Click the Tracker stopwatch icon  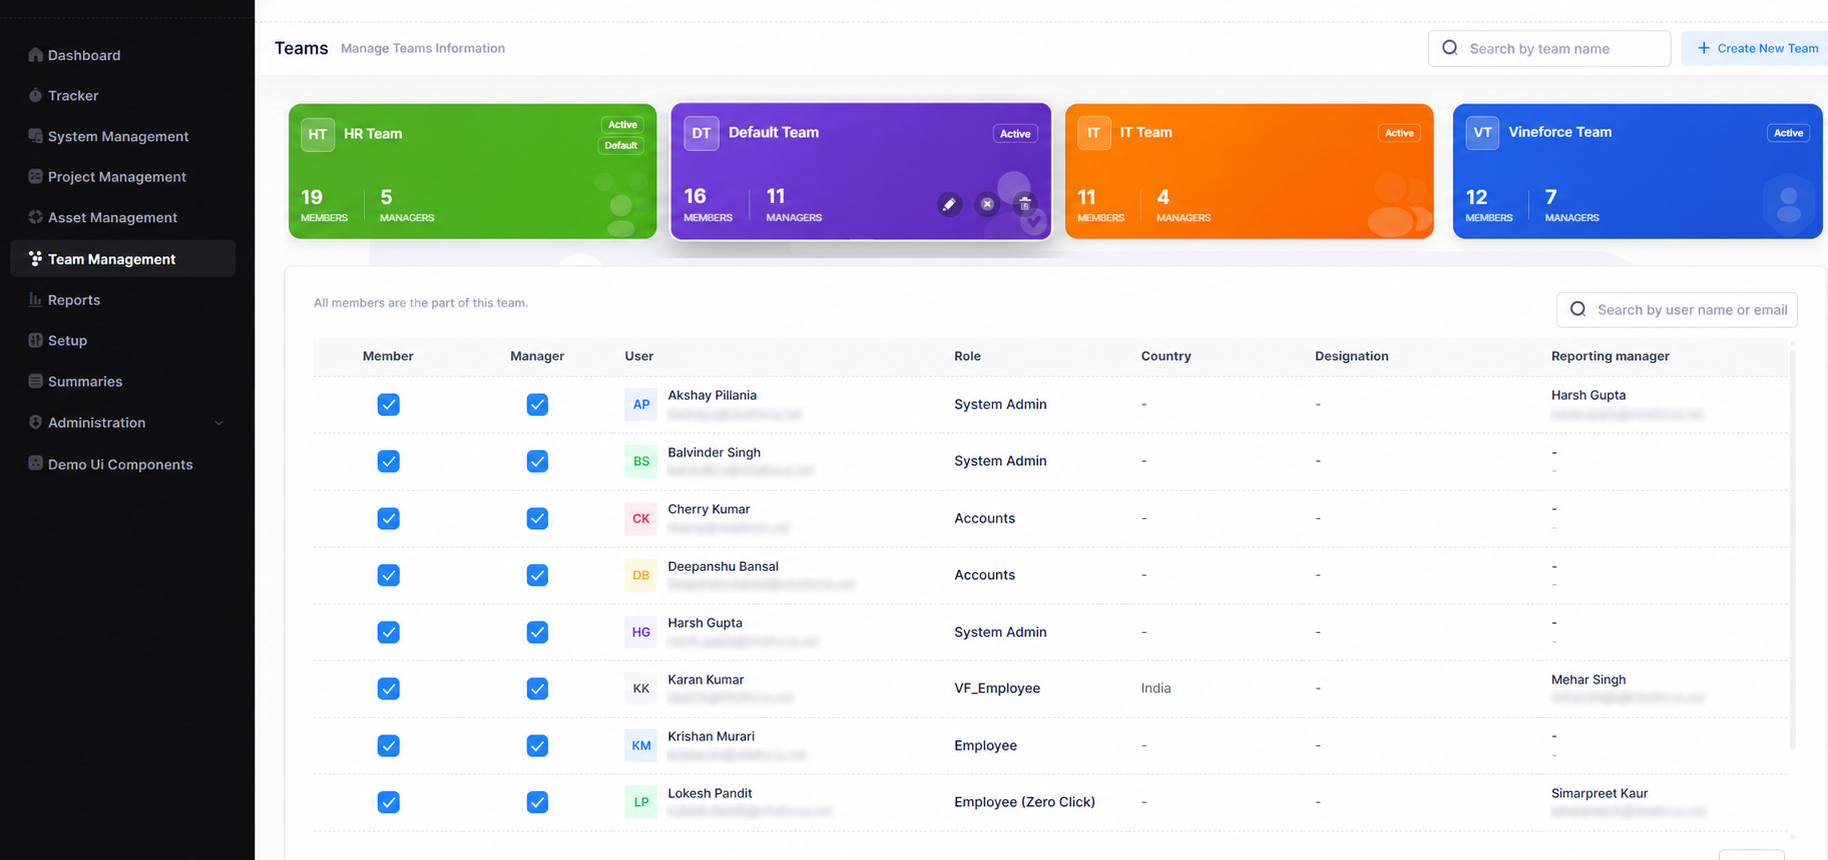coord(35,95)
